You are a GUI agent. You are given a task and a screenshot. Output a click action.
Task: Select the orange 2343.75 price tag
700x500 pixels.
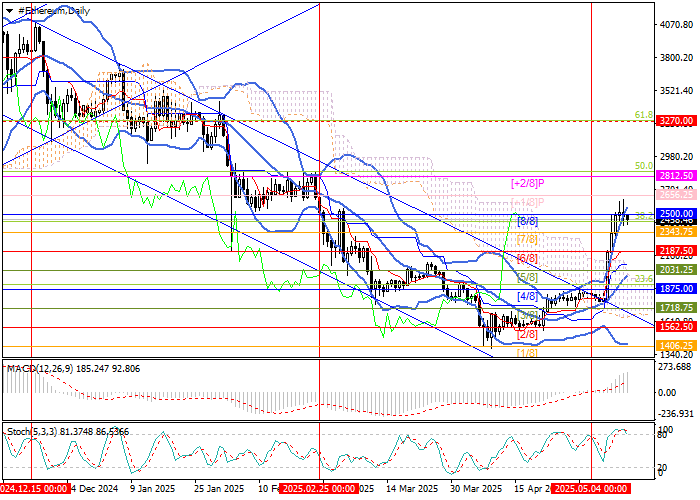click(x=676, y=231)
